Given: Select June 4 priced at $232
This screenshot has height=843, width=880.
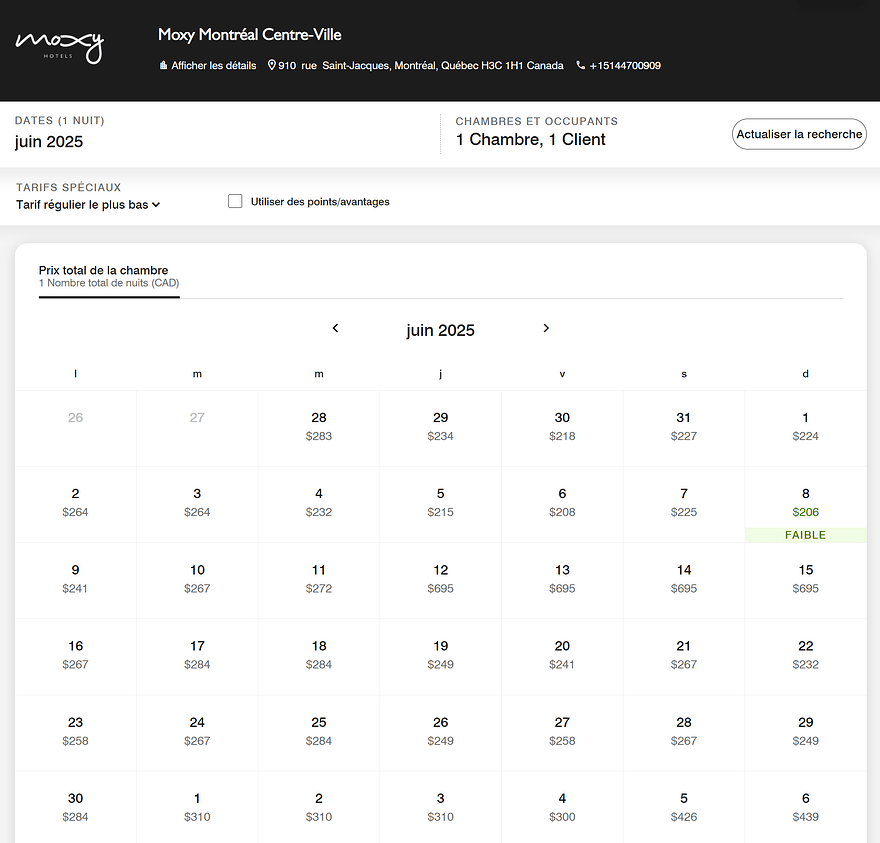Looking at the screenshot, I should [x=319, y=505].
